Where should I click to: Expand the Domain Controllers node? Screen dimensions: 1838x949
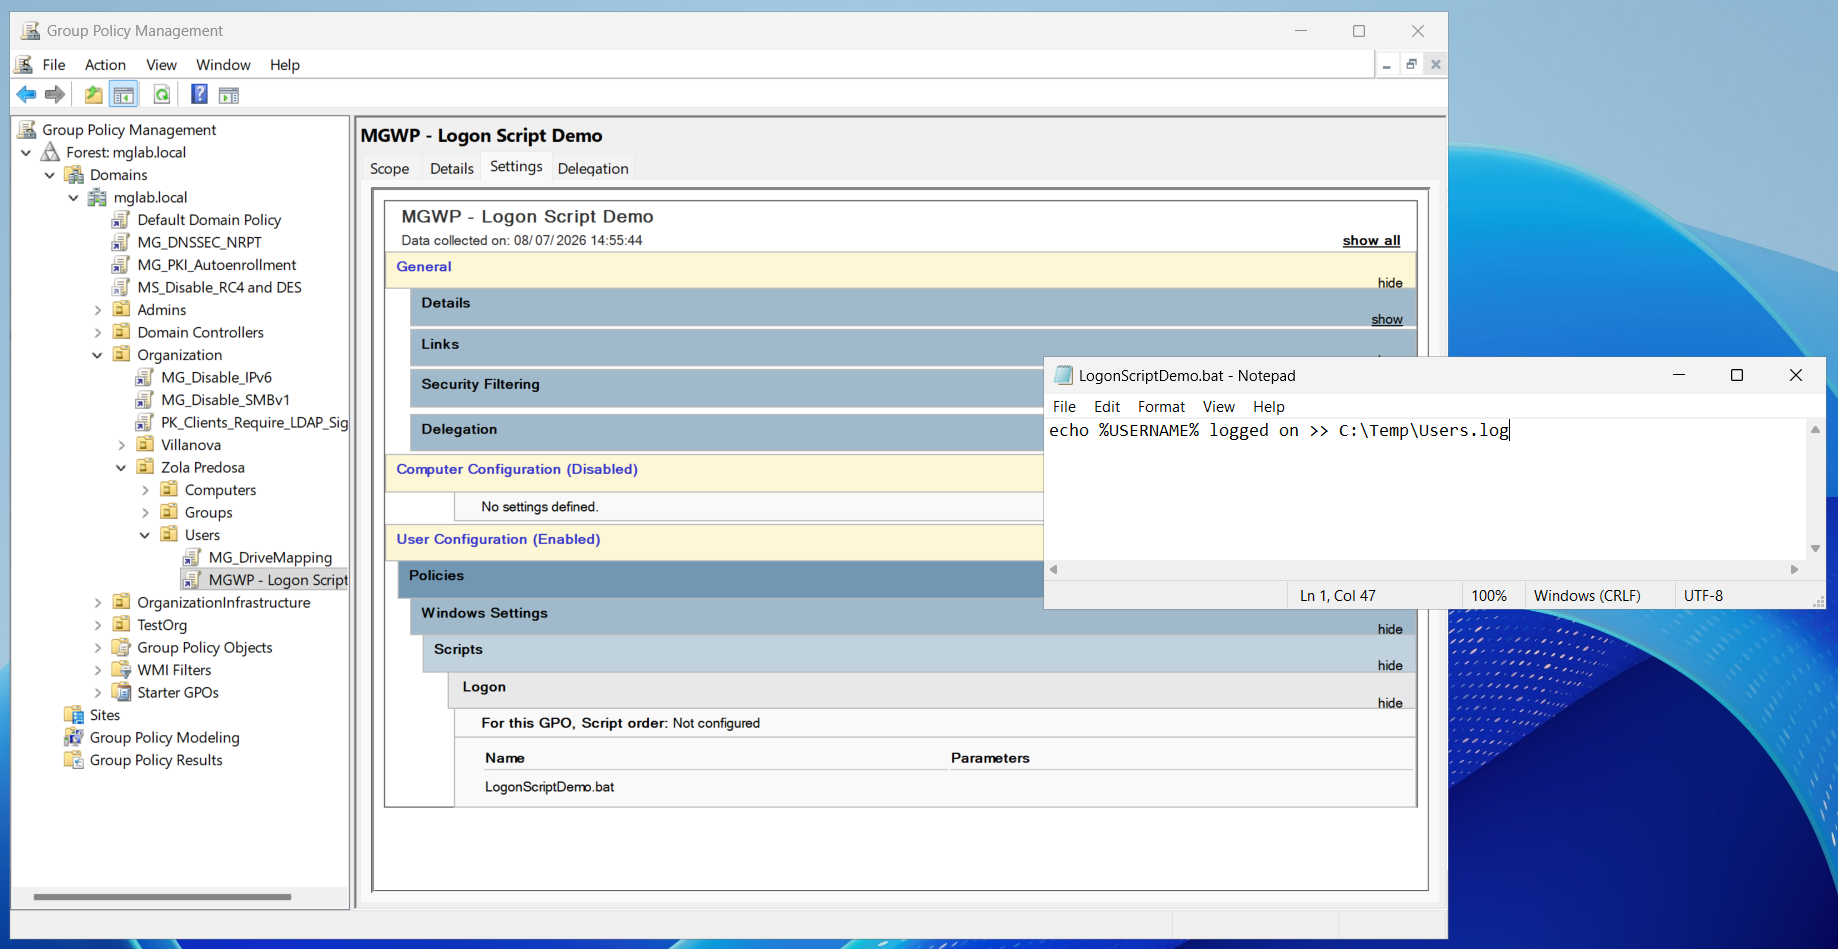click(98, 332)
